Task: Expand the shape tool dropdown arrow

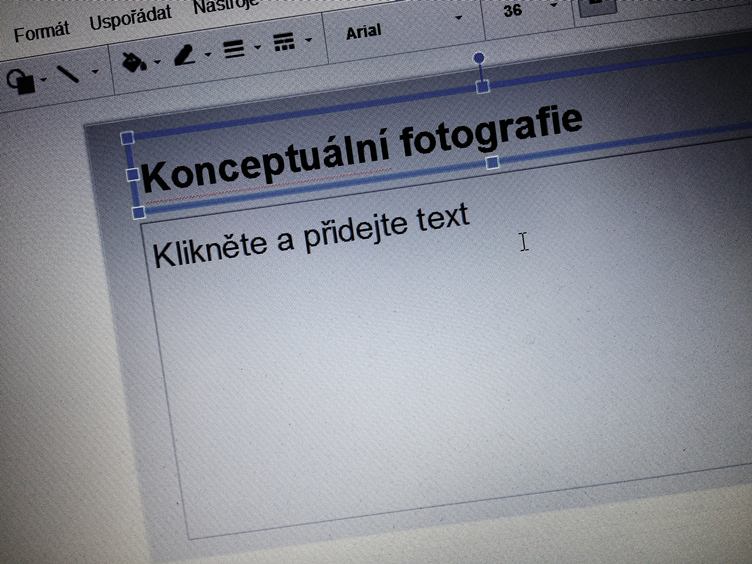Action: tap(44, 79)
